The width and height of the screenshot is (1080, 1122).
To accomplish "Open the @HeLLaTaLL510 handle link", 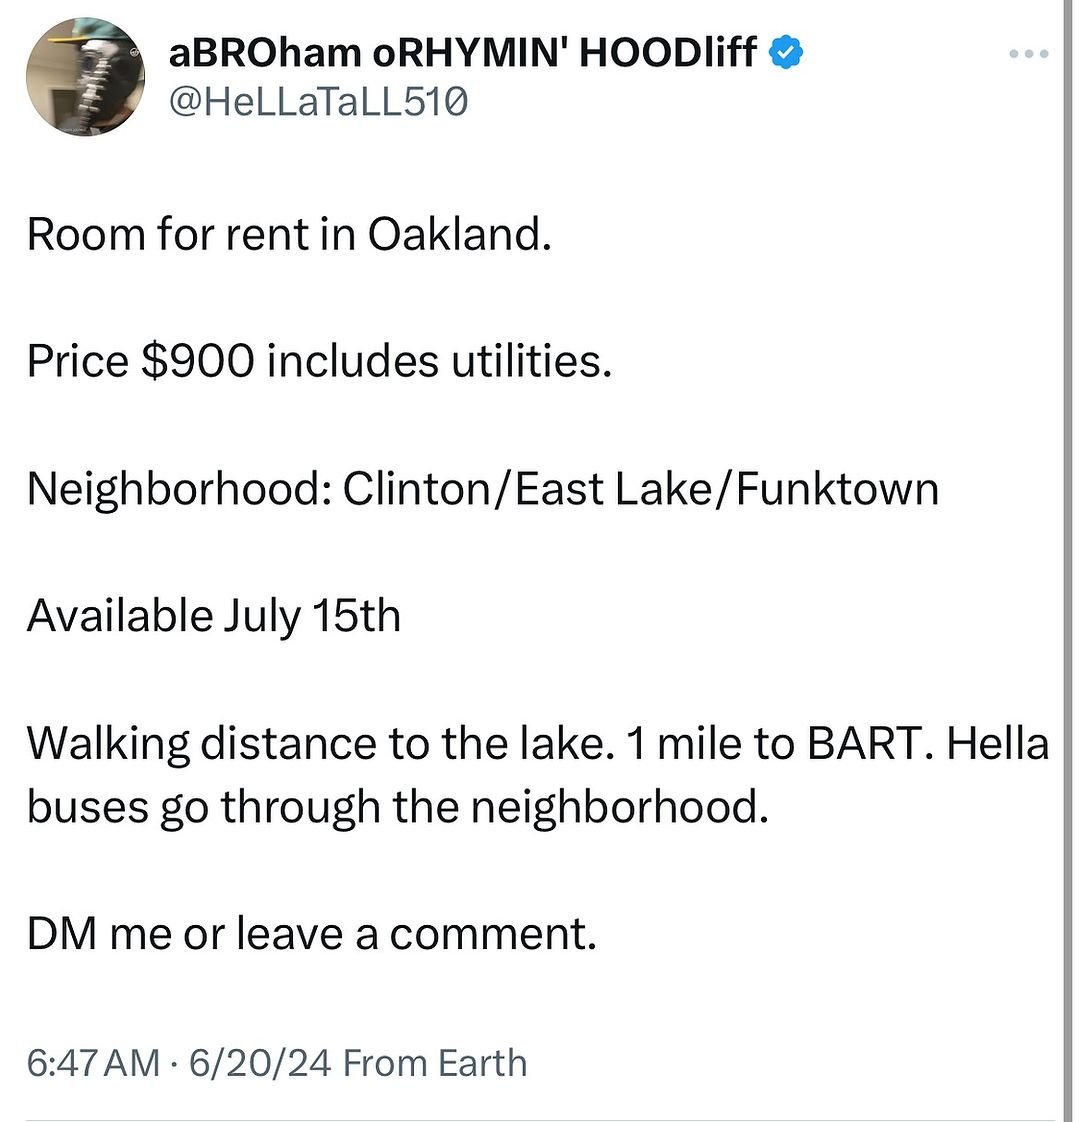I will (x=319, y=101).
